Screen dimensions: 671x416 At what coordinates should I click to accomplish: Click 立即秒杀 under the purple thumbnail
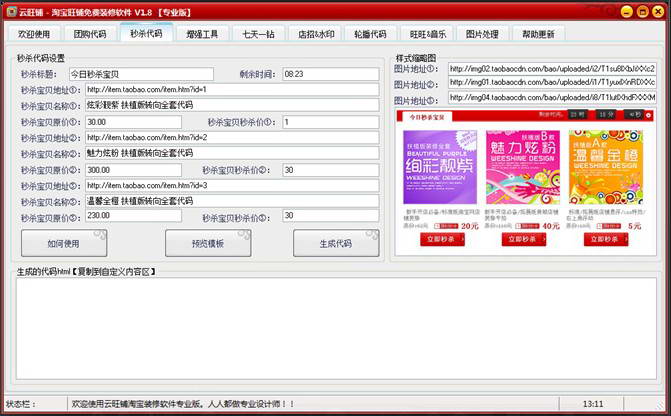pyautogui.click(x=442, y=239)
